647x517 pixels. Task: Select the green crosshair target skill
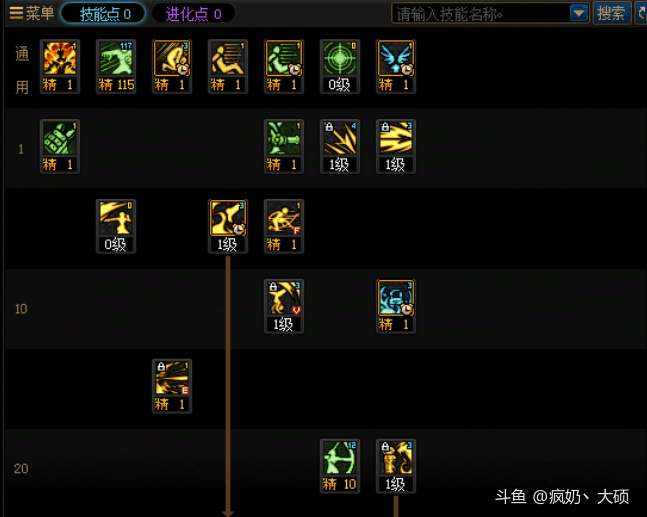[340, 66]
